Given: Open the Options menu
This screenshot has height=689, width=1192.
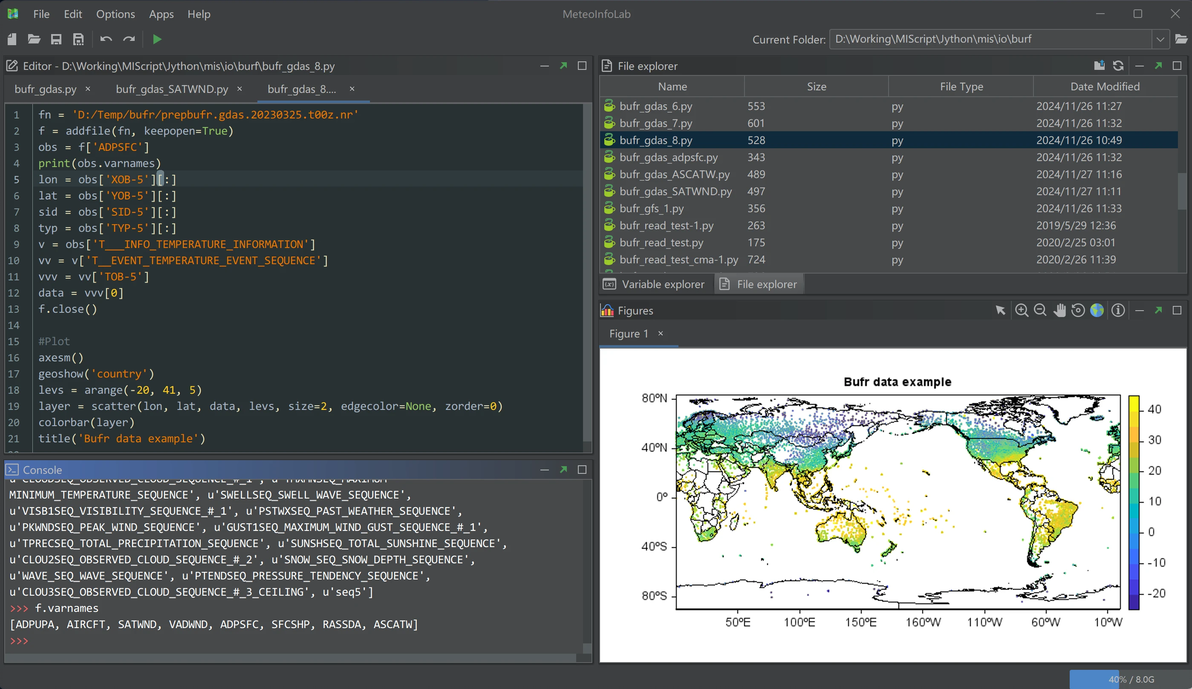Looking at the screenshot, I should click(115, 14).
